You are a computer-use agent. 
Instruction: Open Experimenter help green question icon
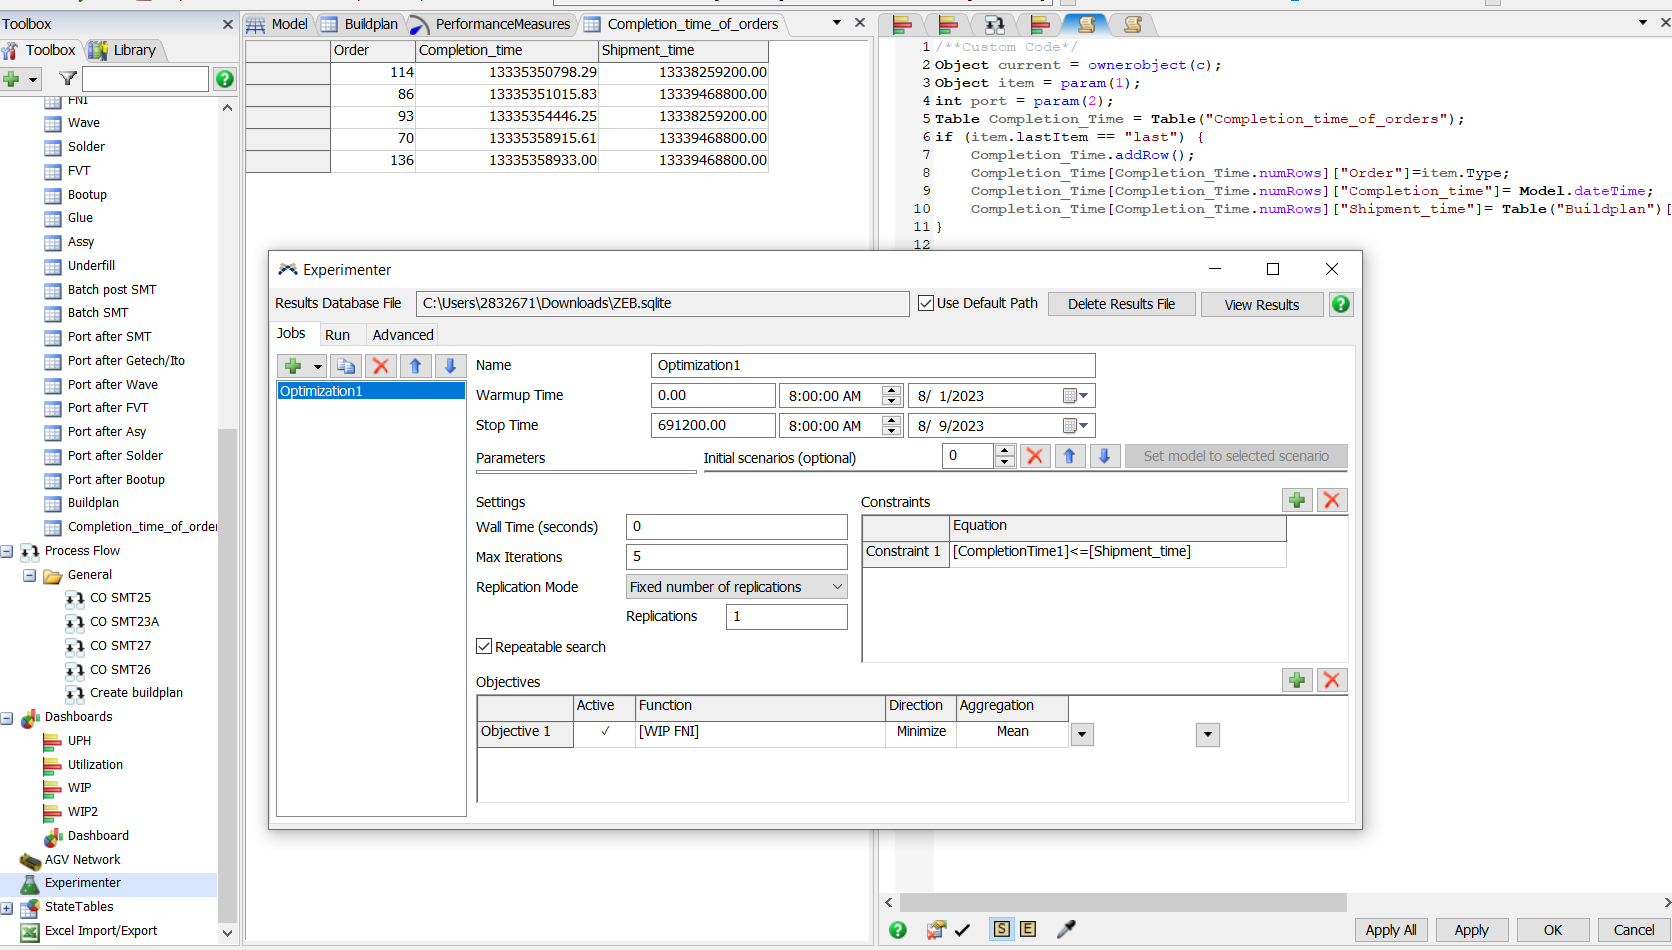pos(1341,304)
